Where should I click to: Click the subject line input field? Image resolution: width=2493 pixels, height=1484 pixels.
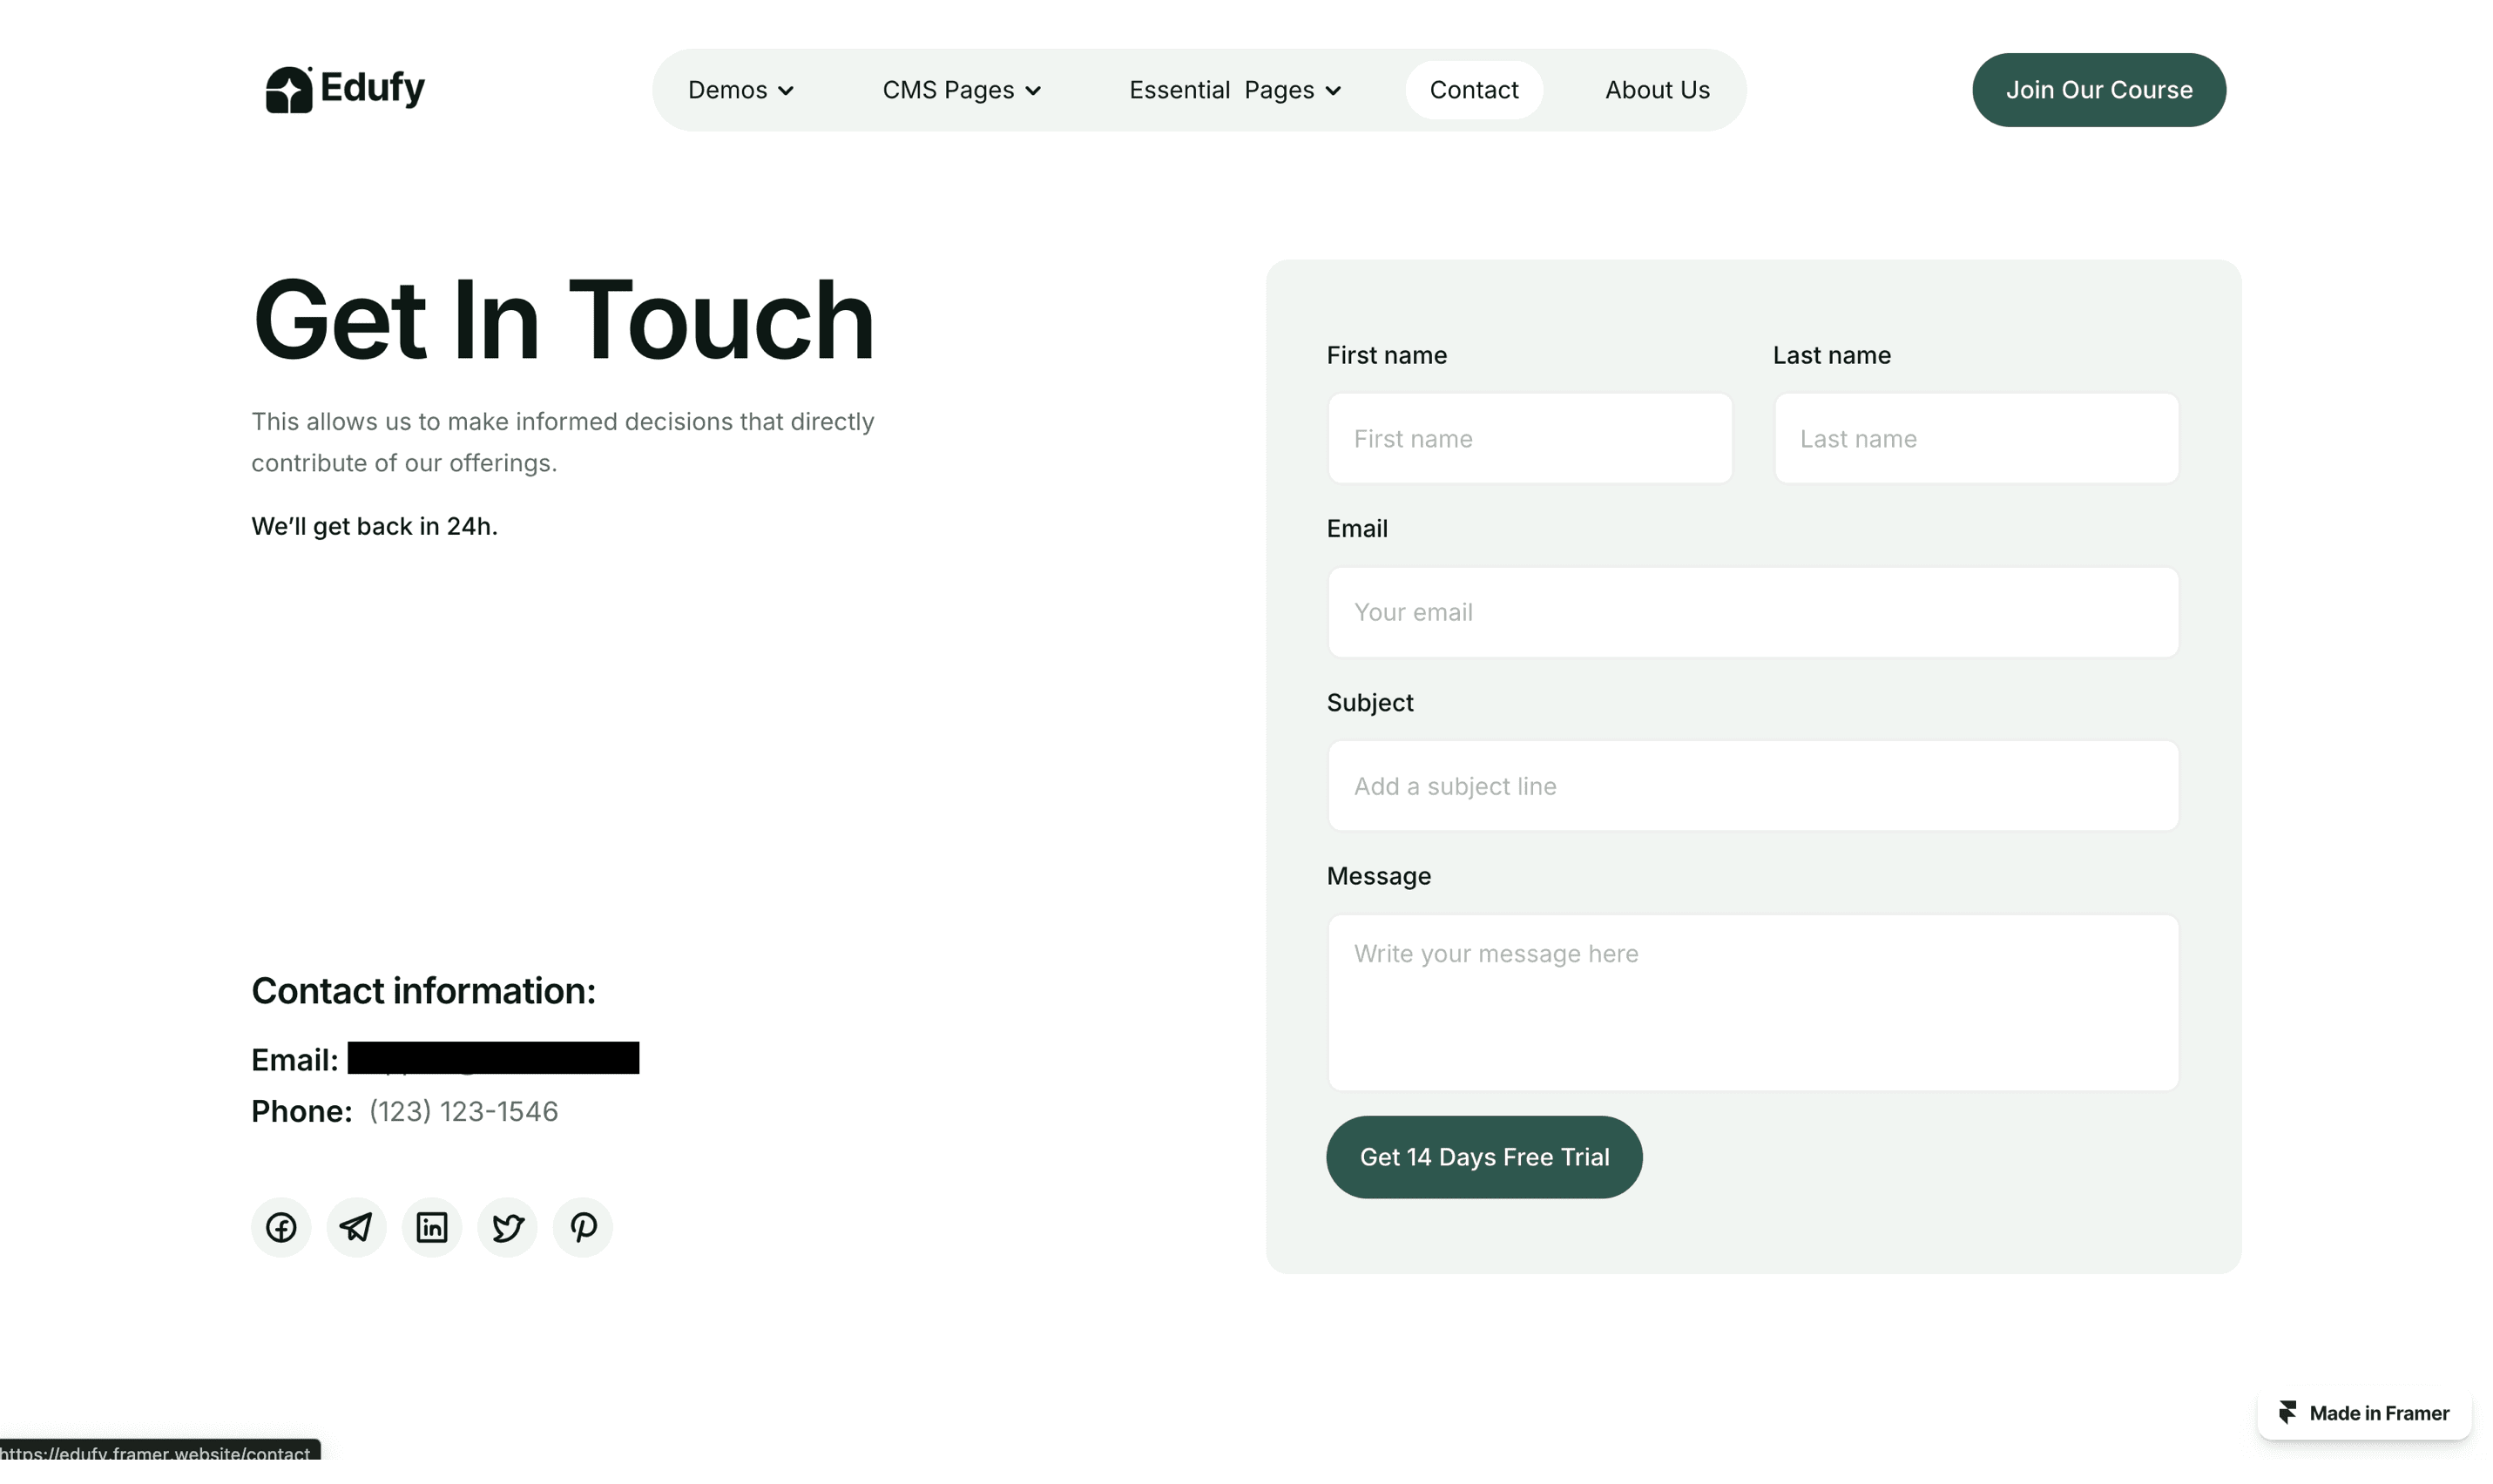(1752, 786)
